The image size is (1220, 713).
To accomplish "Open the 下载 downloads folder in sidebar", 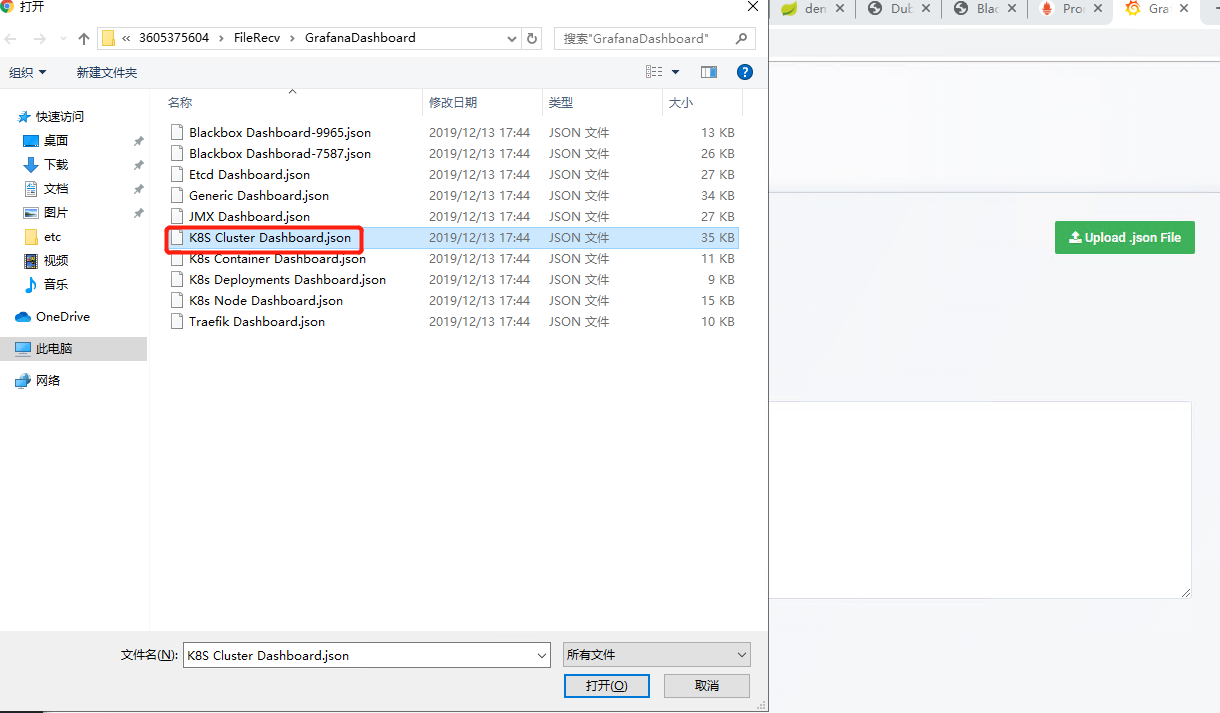I will 56,165.
